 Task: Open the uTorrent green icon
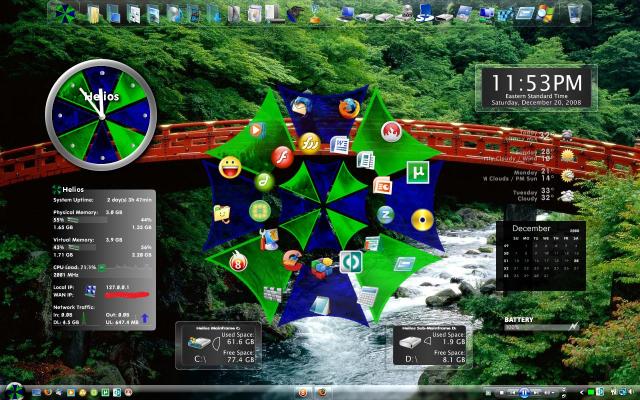click(x=418, y=172)
